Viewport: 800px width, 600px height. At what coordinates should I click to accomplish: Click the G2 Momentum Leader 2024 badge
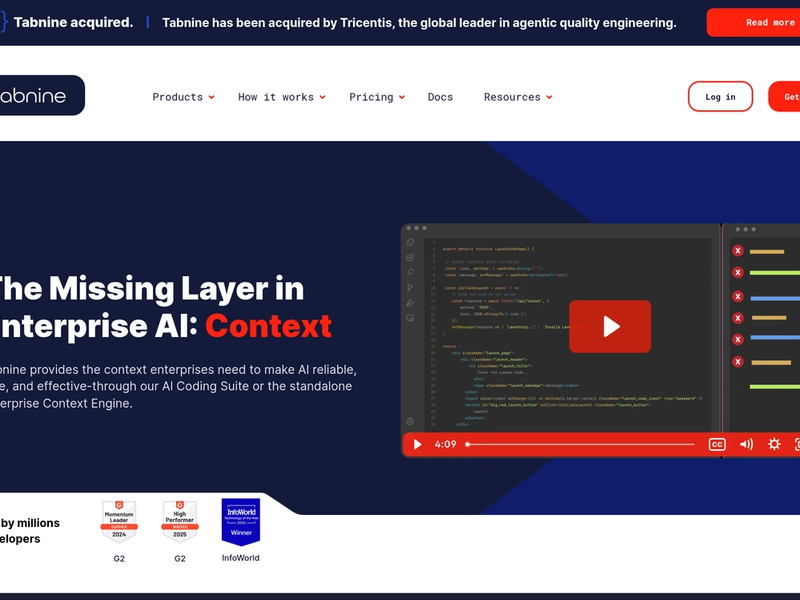pyautogui.click(x=119, y=521)
